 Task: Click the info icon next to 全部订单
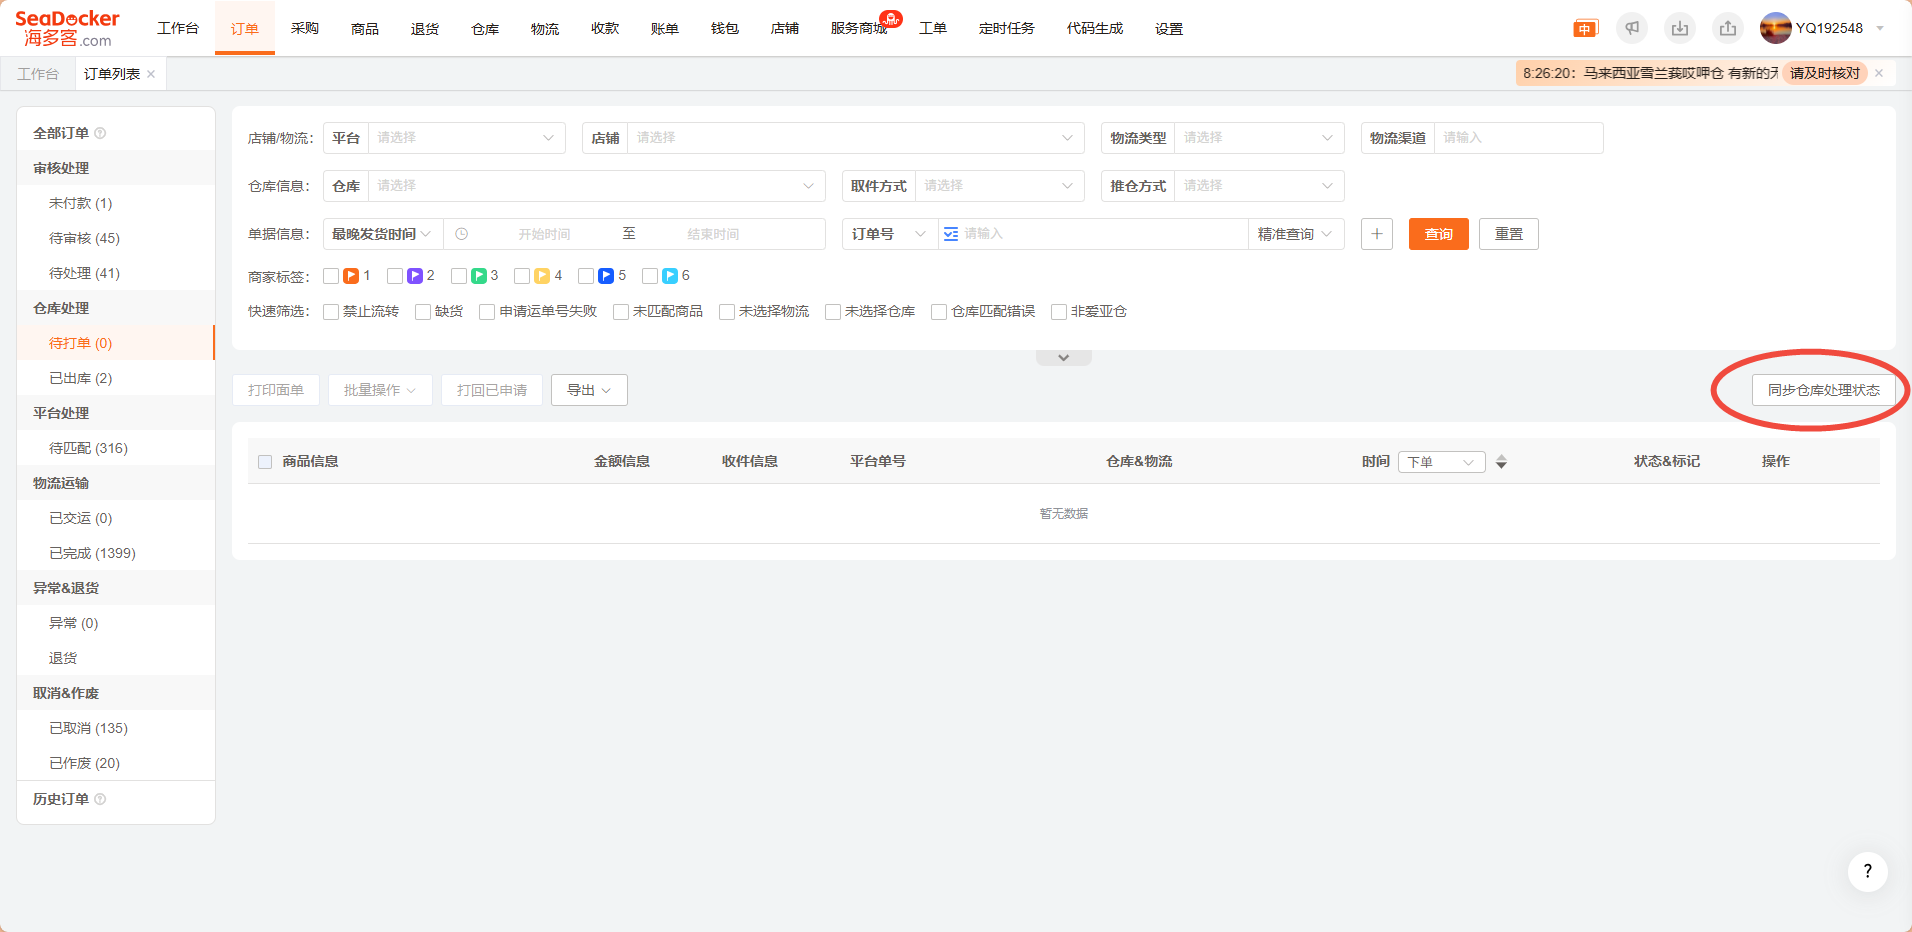pos(100,133)
